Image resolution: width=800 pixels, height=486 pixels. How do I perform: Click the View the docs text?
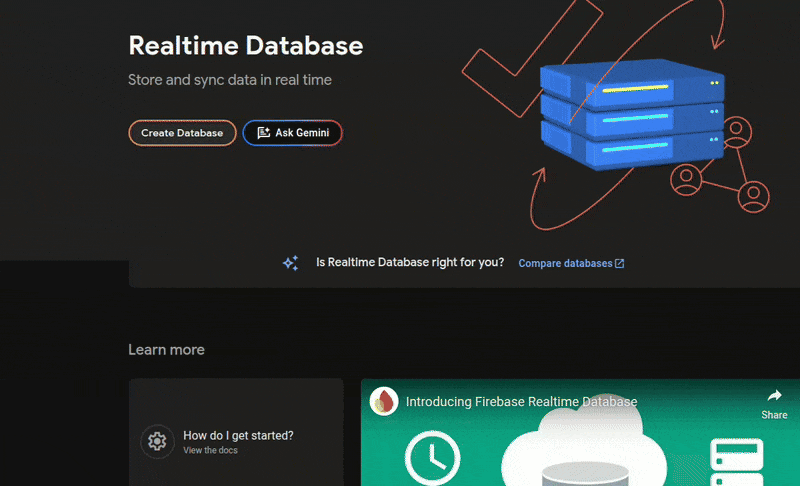[210, 450]
